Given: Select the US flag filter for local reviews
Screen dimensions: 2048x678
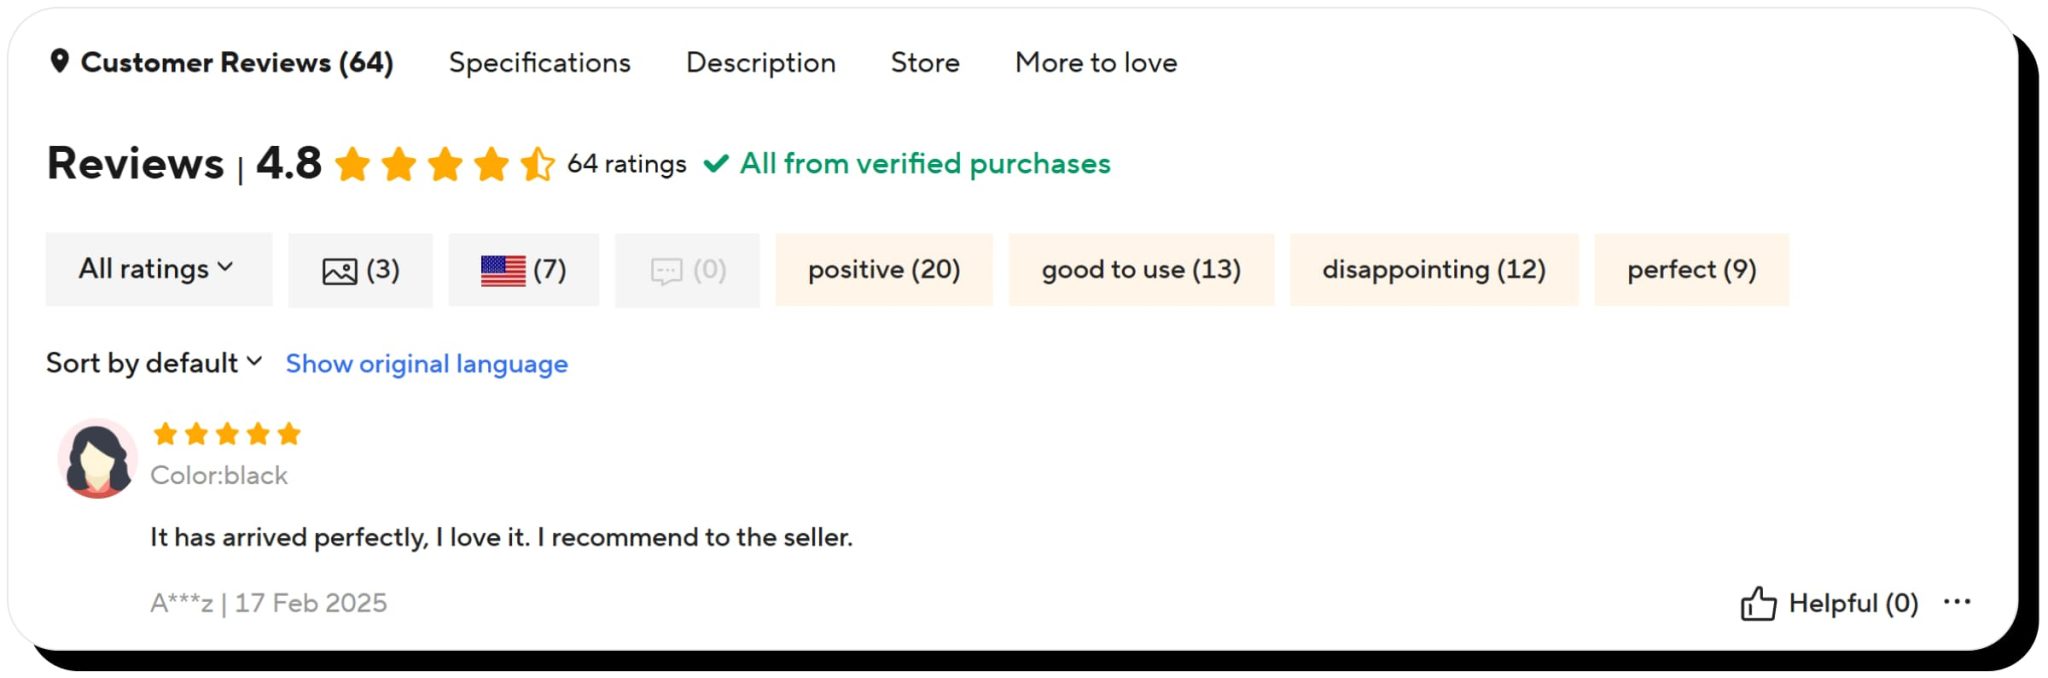Looking at the screenshot, I should pos(505,269).
